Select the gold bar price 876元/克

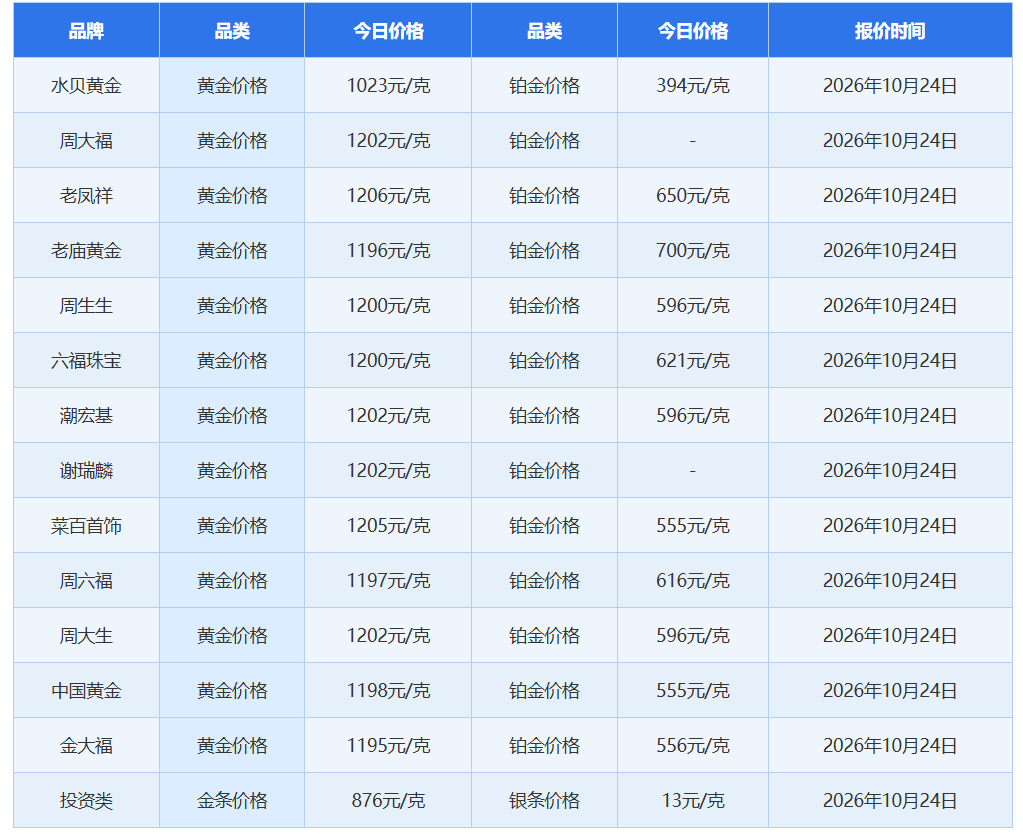pyautogui.click(x=388, y=801)
